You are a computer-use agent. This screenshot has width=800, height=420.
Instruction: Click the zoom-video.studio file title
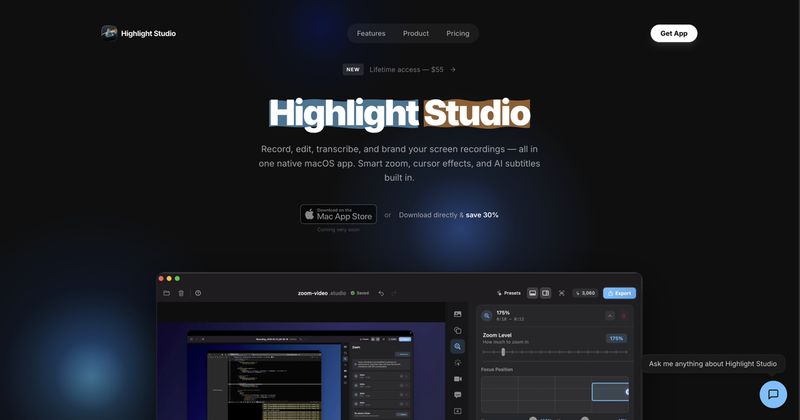tap(322, 293)
